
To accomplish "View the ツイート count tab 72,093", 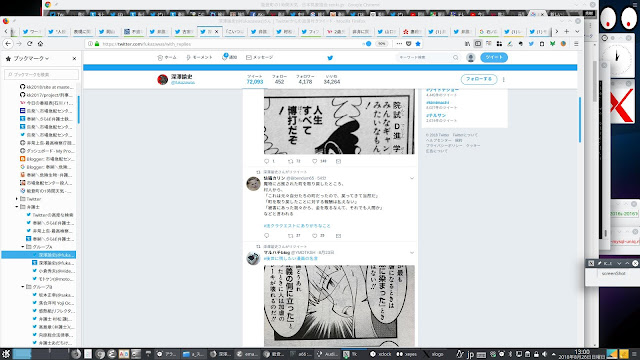I will click(x=255, y=80).
